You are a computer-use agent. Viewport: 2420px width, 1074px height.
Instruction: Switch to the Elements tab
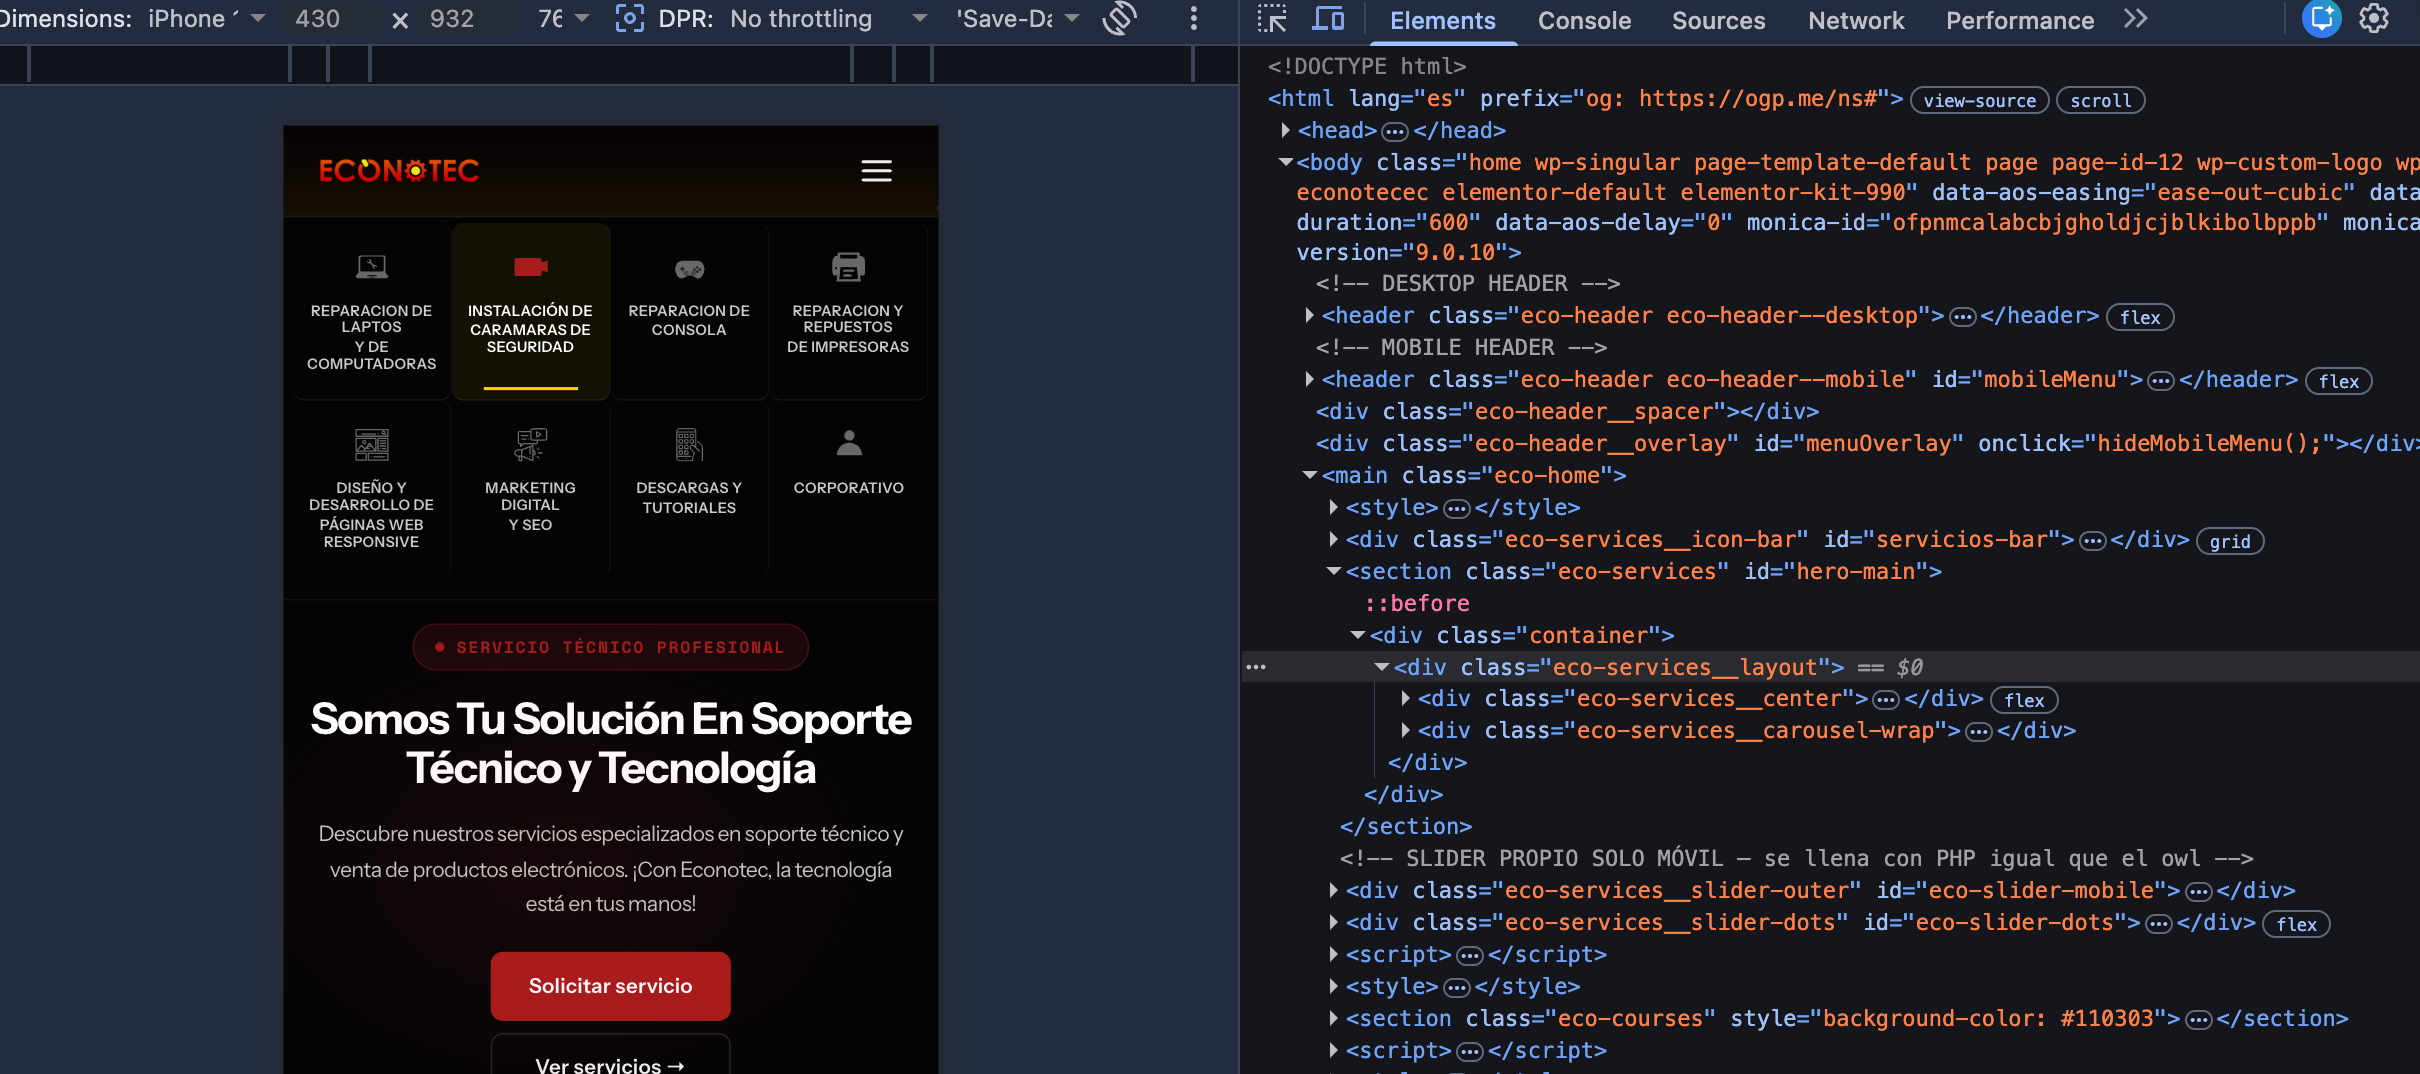(x=1442, y=21)
